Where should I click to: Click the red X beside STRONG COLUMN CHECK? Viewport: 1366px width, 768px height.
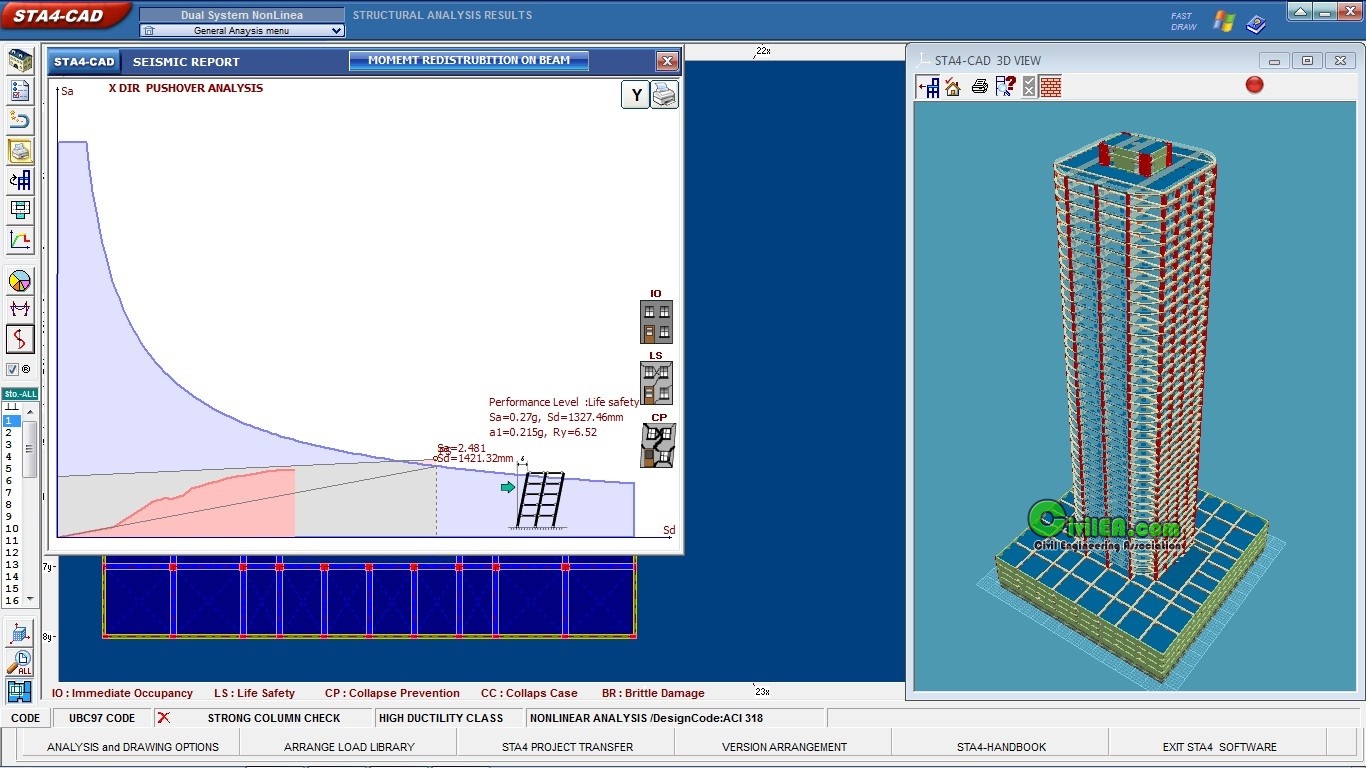164,718
